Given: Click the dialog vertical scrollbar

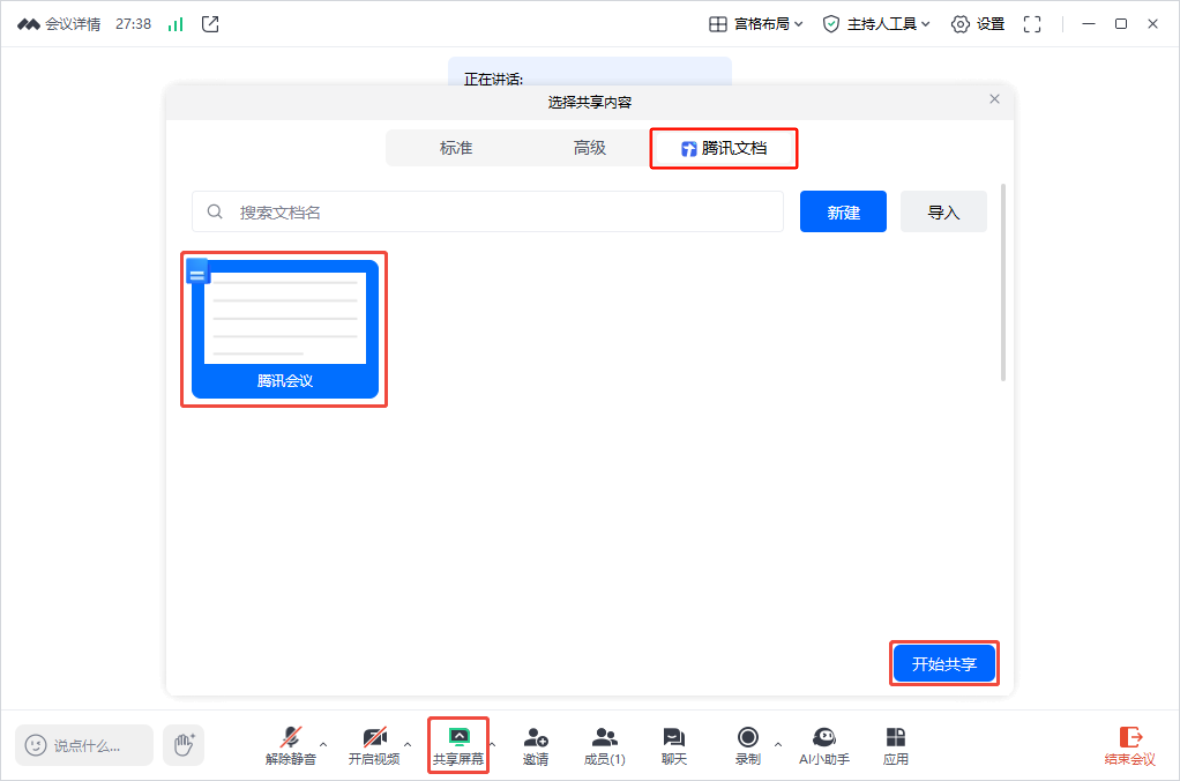Looking at the screenshot, I should pos(1002,282).
